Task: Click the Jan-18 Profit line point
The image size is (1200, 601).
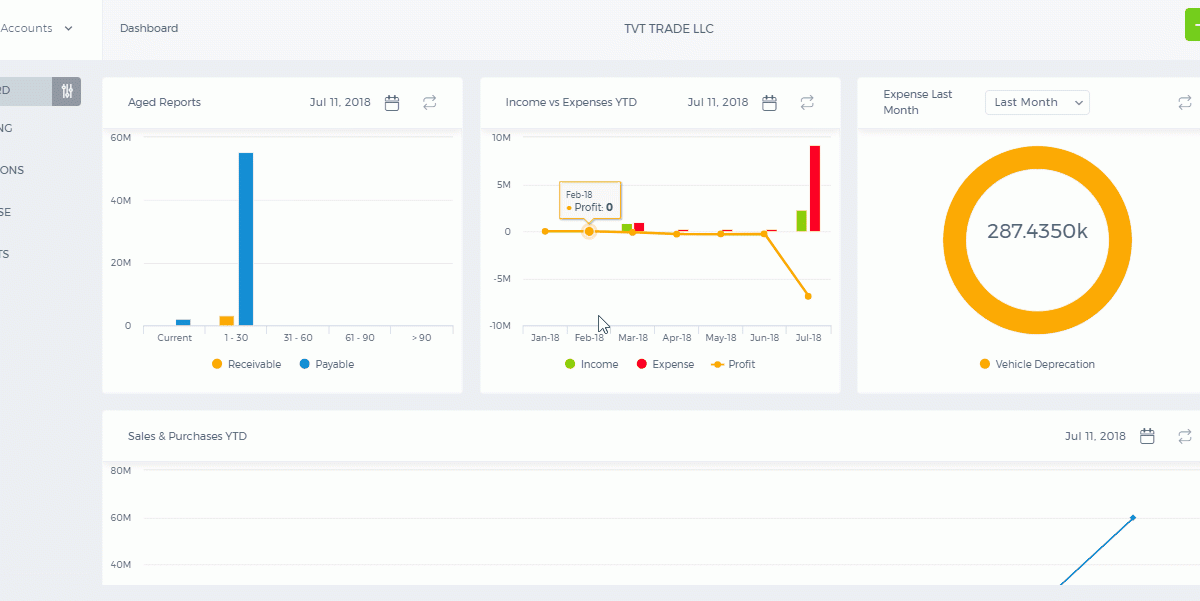Action: pos(545,231)
